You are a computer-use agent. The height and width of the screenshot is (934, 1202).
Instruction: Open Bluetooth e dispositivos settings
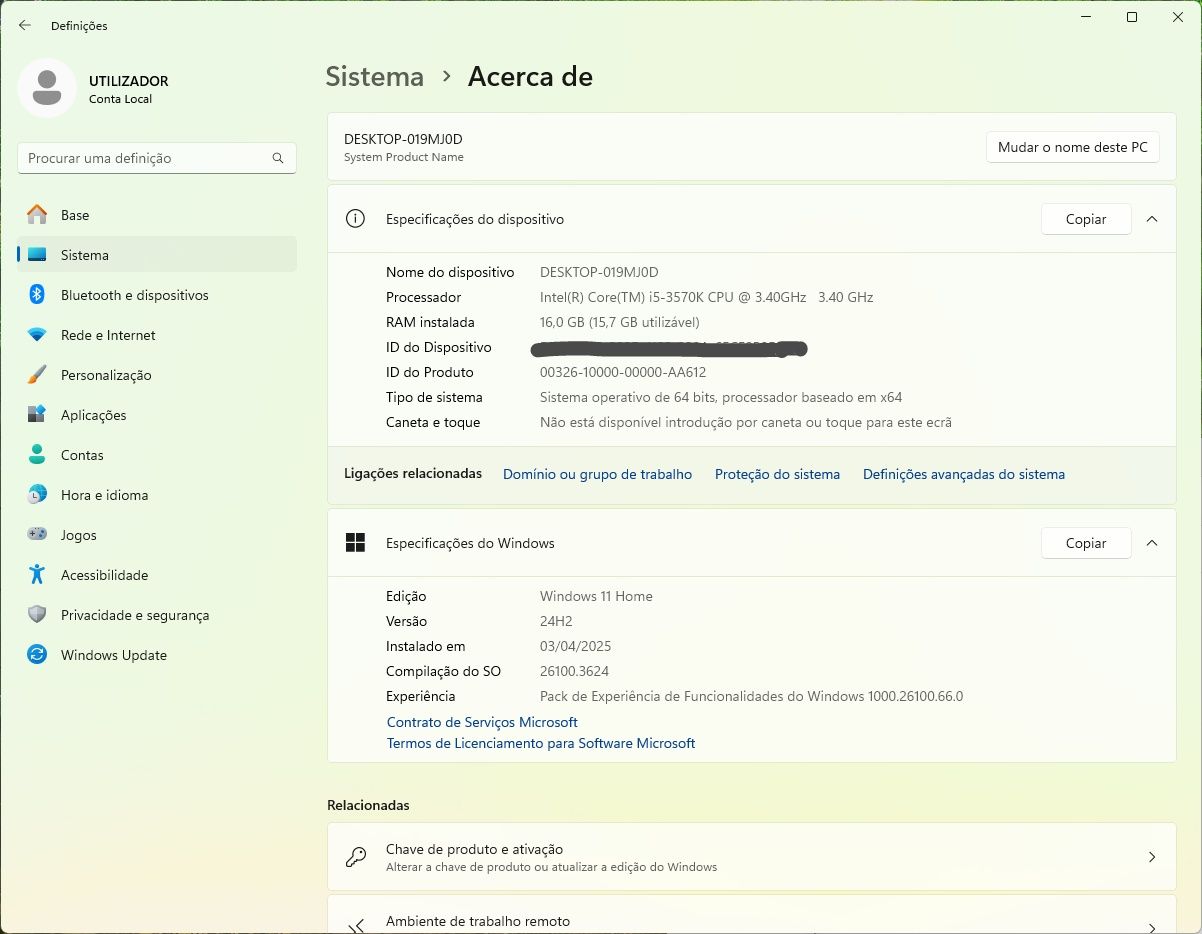coord(157,295)
